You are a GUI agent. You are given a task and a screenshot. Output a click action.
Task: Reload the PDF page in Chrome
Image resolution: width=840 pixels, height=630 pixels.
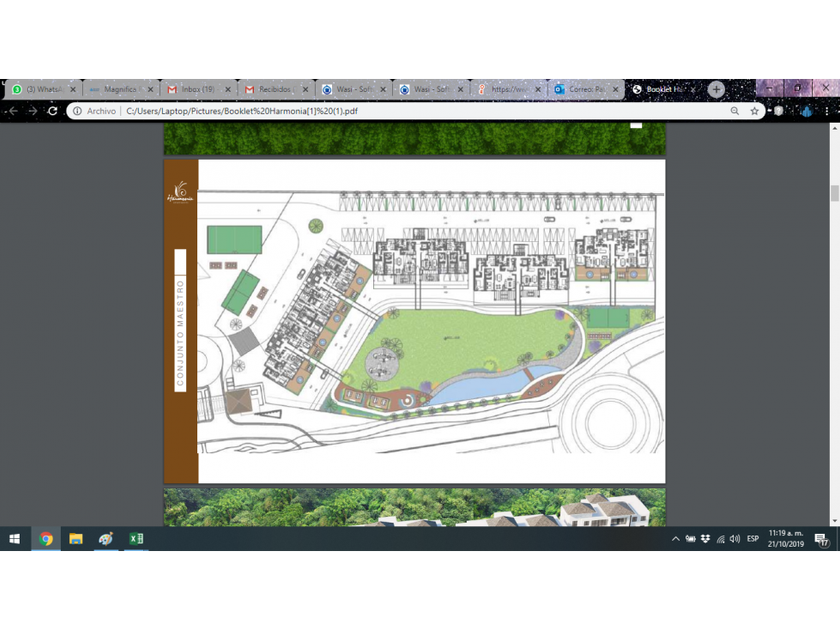(x=53, y=111)
